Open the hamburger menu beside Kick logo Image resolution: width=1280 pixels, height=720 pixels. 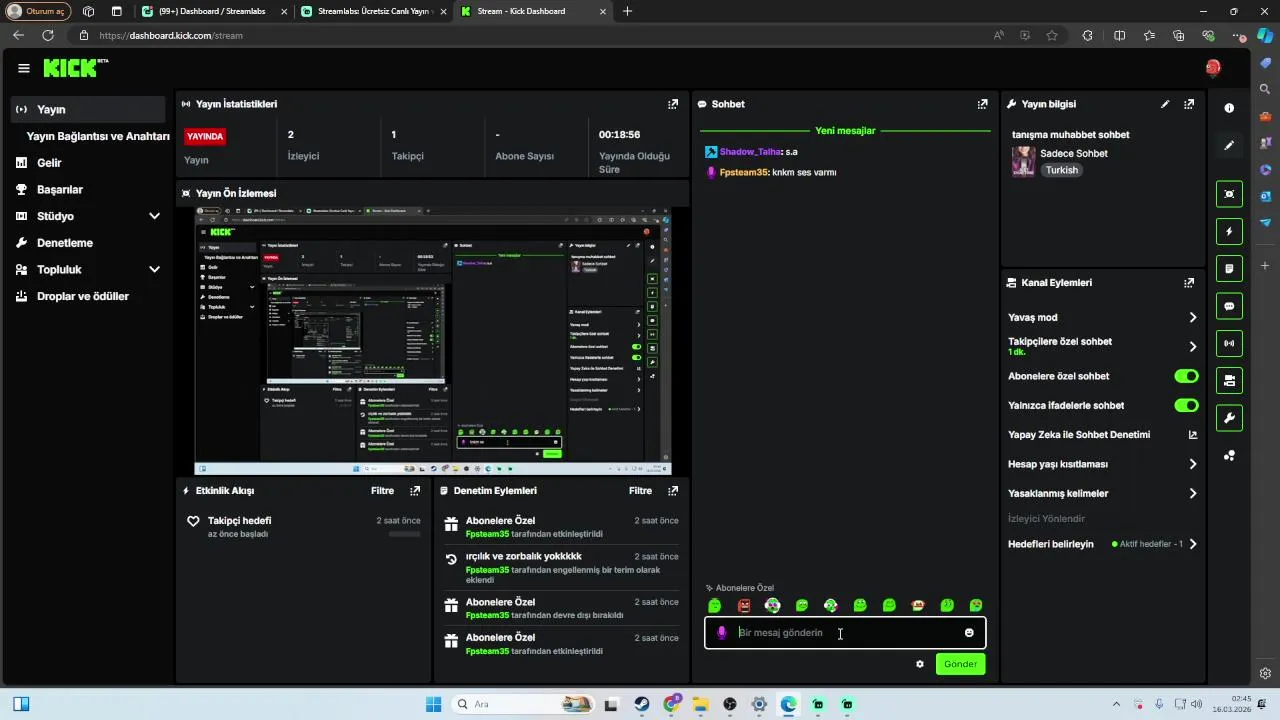24,68
